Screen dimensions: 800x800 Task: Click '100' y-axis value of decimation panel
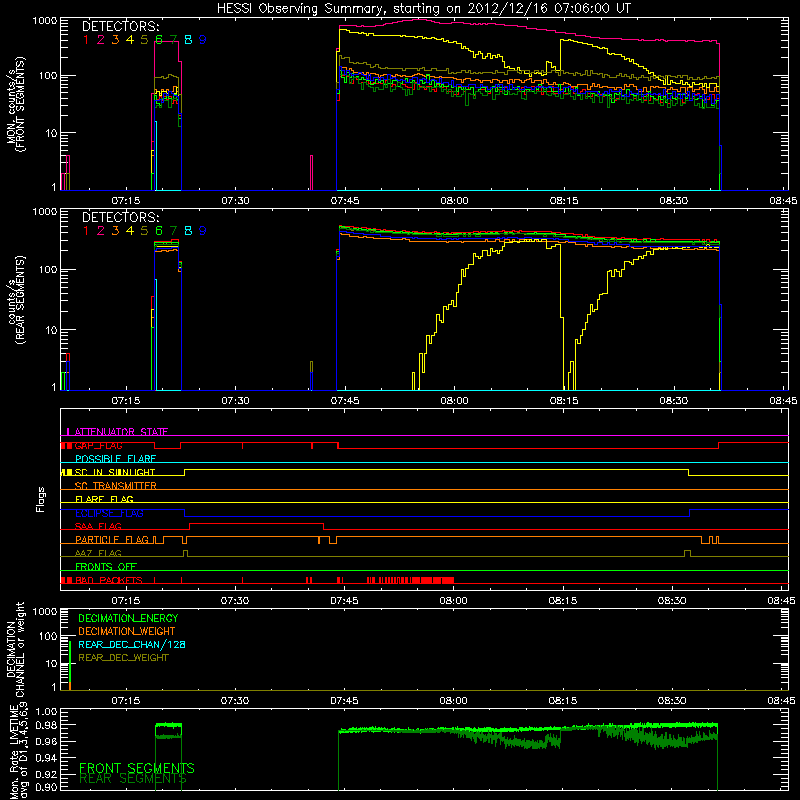coord(47,637)
